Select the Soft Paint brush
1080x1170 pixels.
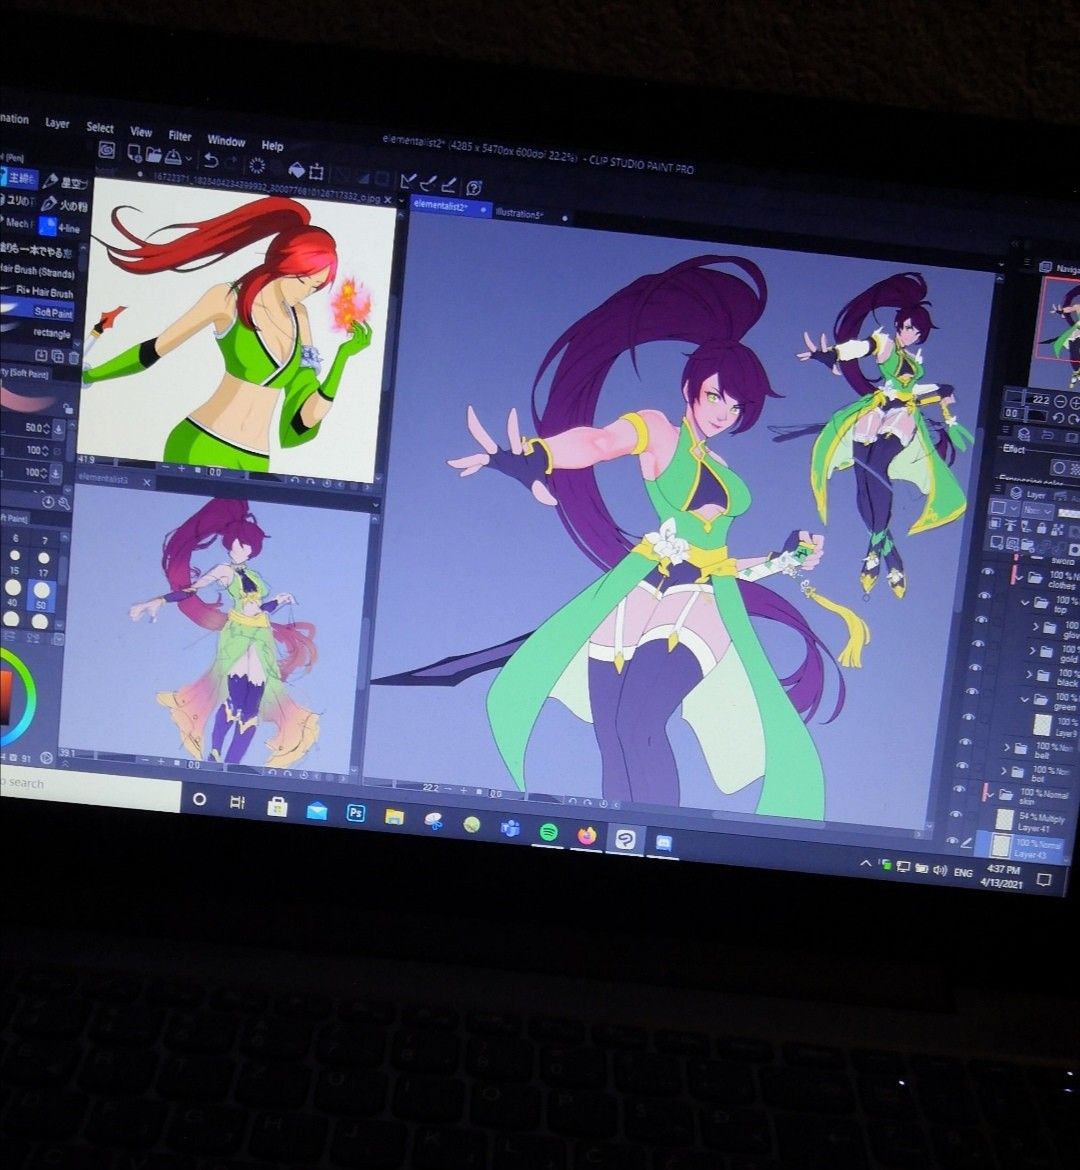point(37,310)
